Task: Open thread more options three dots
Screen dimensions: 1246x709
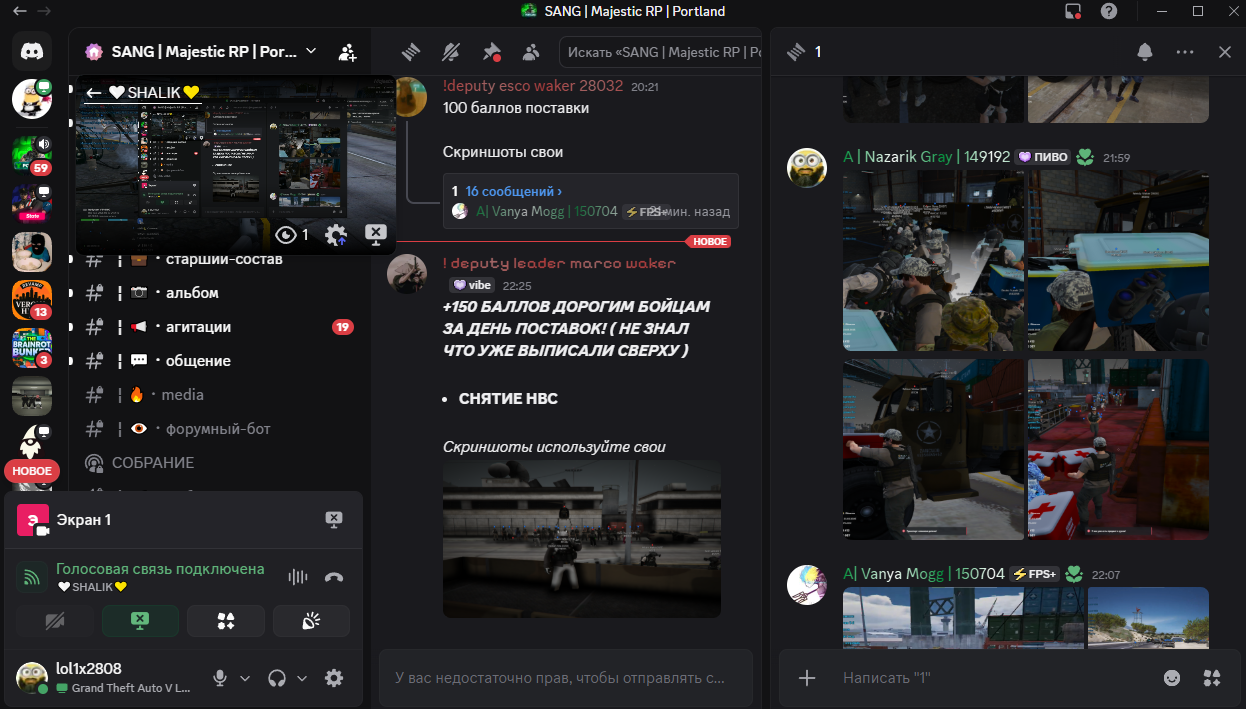Action: pyautogui.click(x=1185, y=52)
